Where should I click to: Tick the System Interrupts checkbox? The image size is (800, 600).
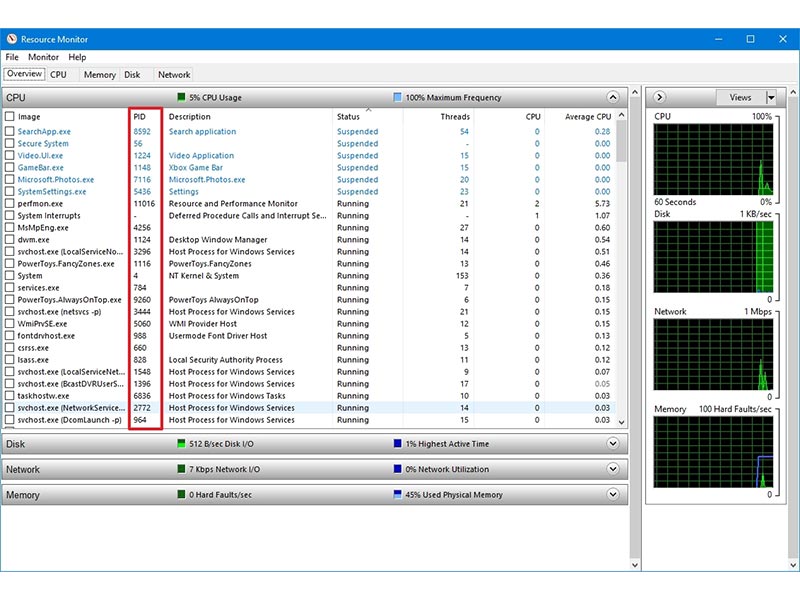[x=9, y=215]
